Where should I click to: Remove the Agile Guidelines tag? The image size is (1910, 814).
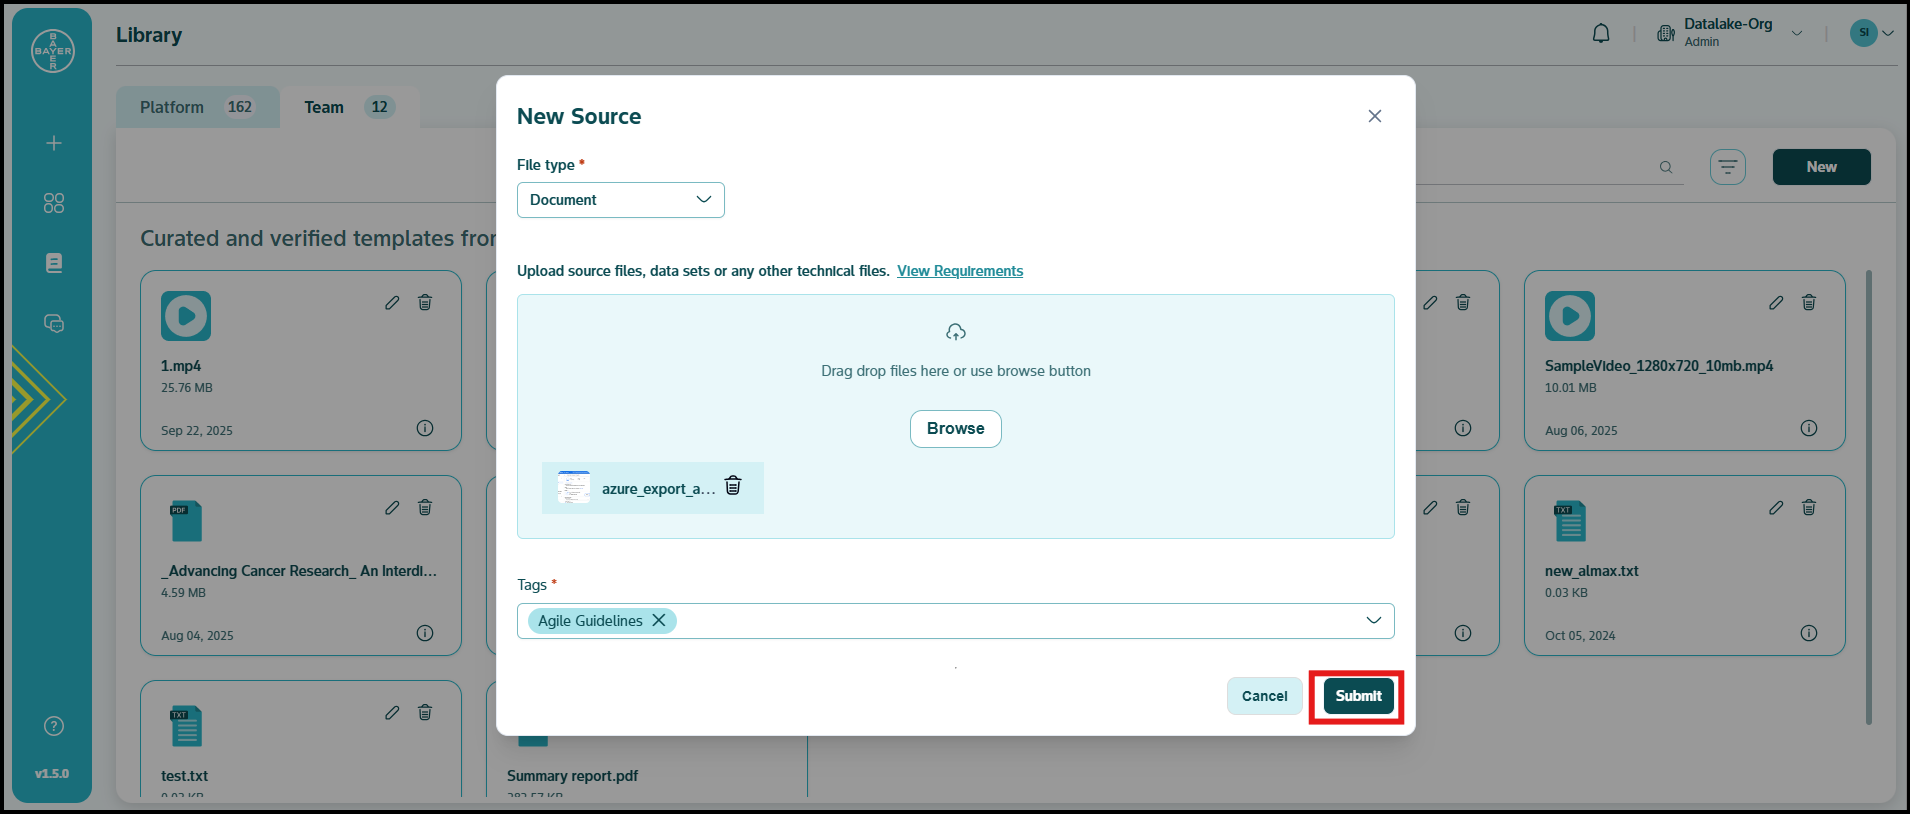coord(659,620)
